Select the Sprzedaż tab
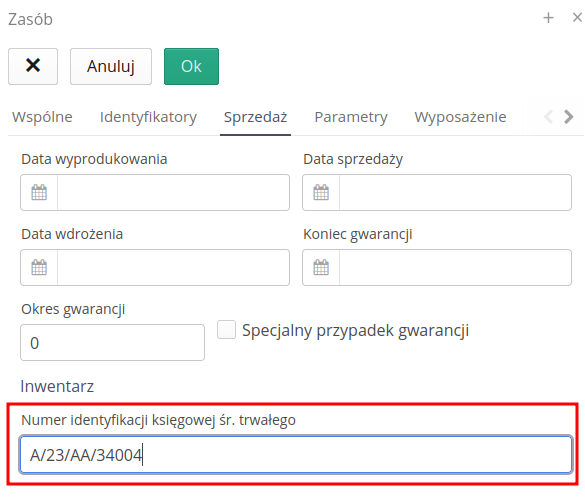Screen dimensions: 585x497 256,117
